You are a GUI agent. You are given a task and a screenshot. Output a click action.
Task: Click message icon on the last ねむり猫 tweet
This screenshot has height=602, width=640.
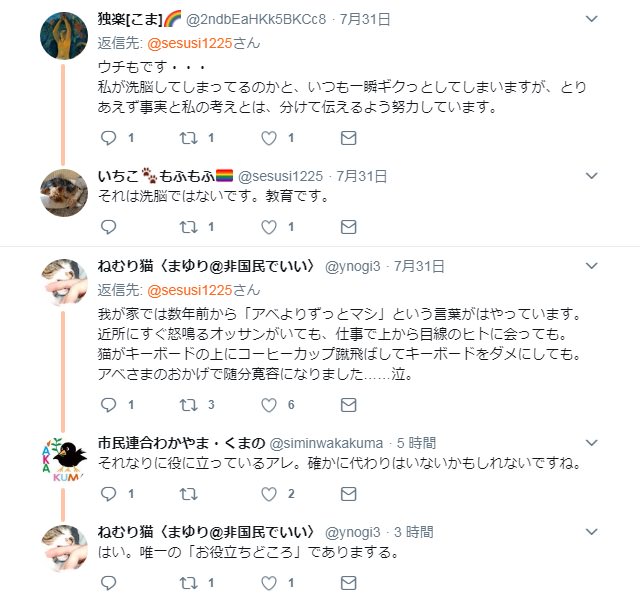point(347,581)
